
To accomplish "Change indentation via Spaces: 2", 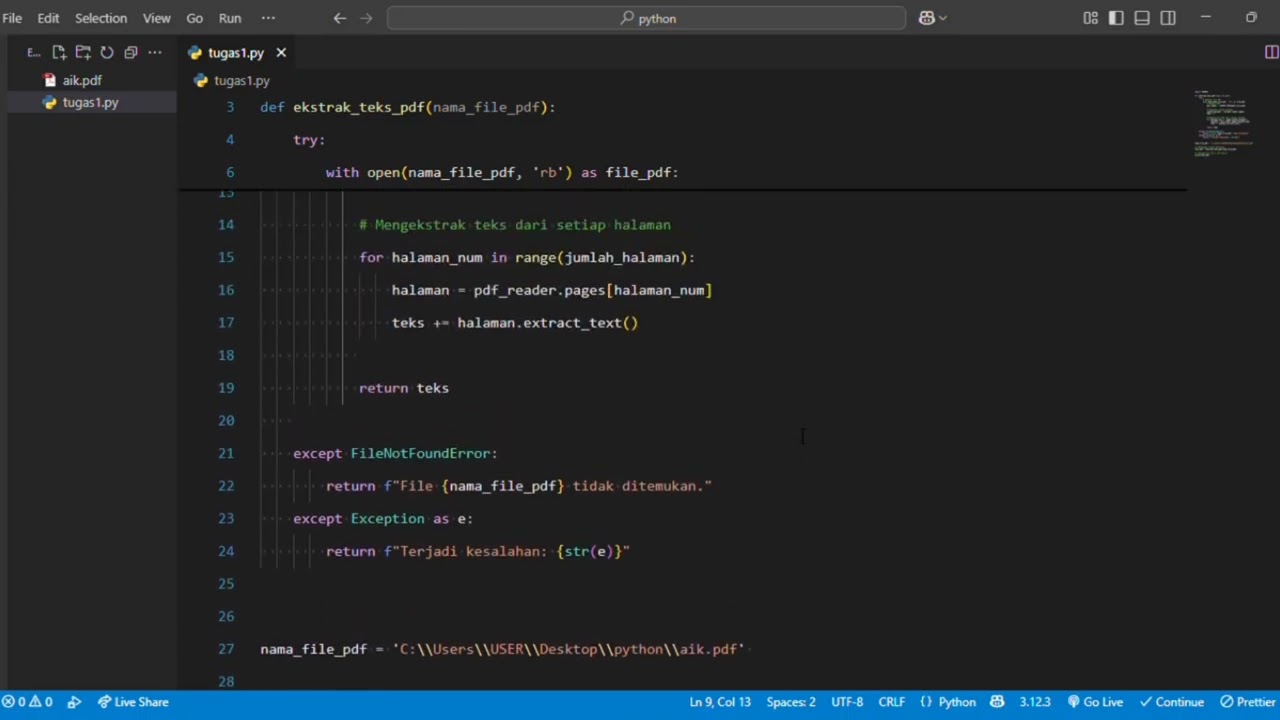I will click(x=791, y=702).
